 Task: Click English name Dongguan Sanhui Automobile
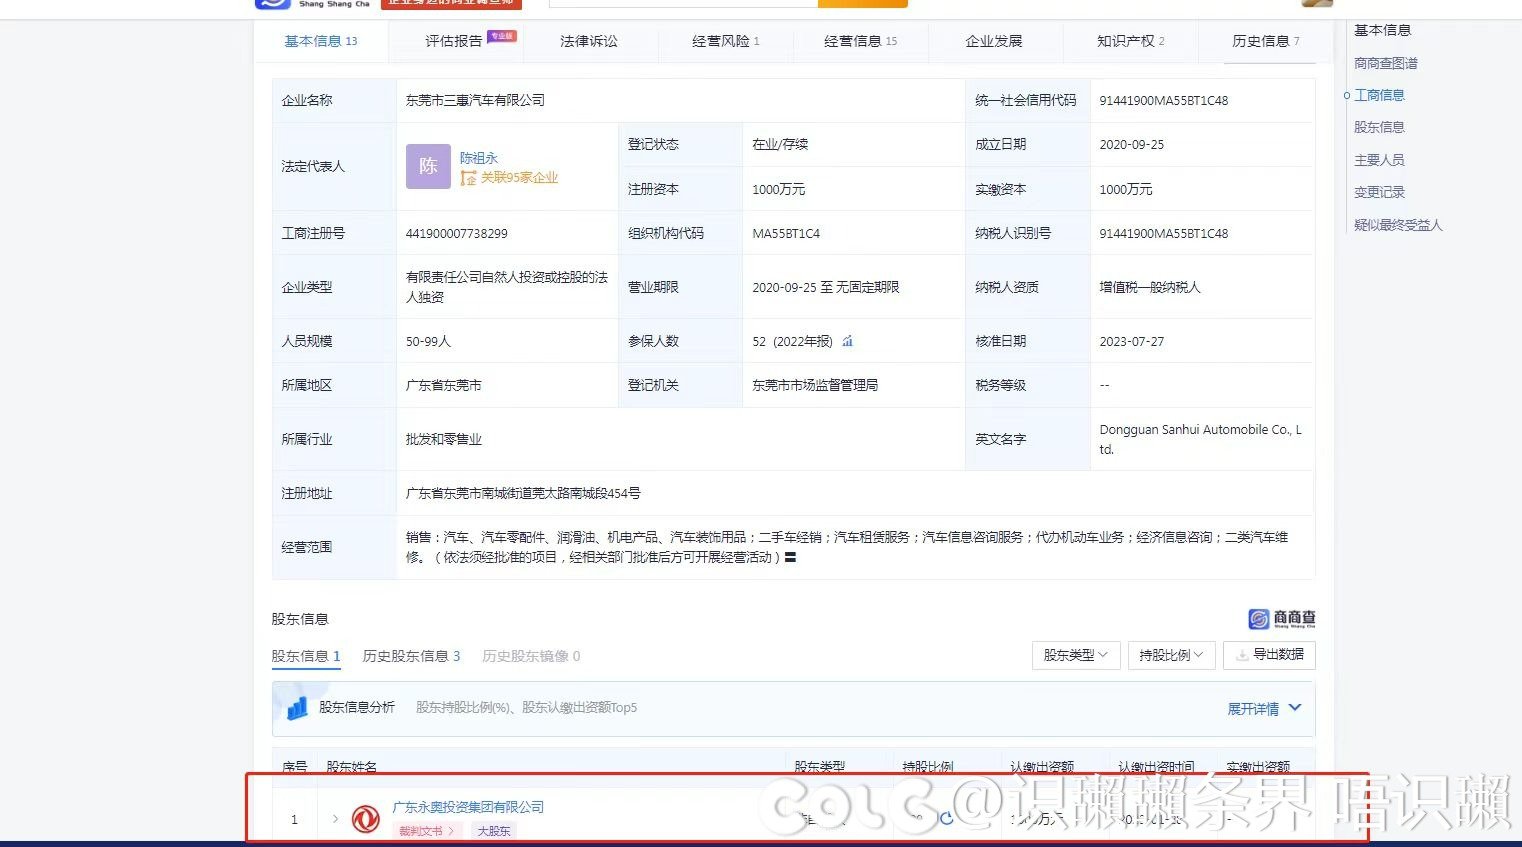point(1200,439)
